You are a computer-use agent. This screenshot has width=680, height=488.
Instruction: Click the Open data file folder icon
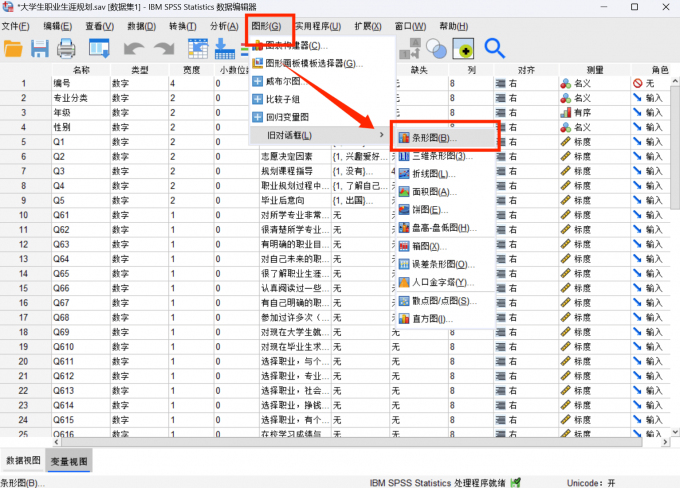pyautogui.click(x=13, y=49)
